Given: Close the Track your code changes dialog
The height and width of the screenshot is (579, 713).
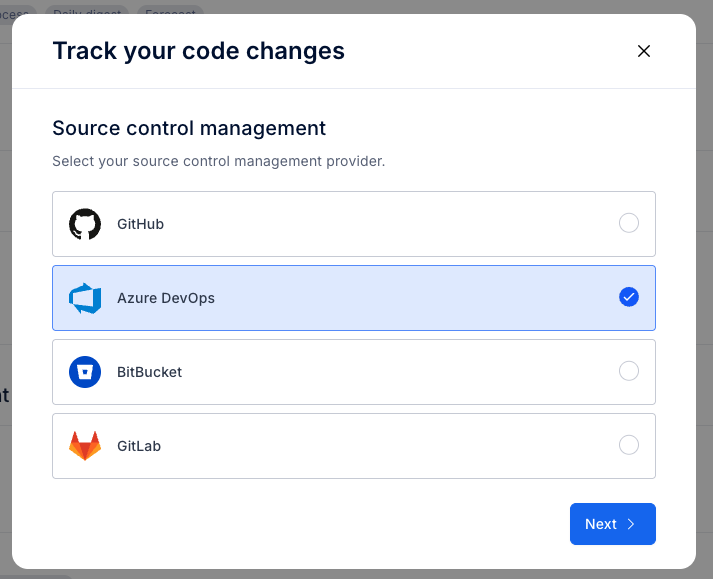Looking at the screenshot, I should click(x=644, y=51).
